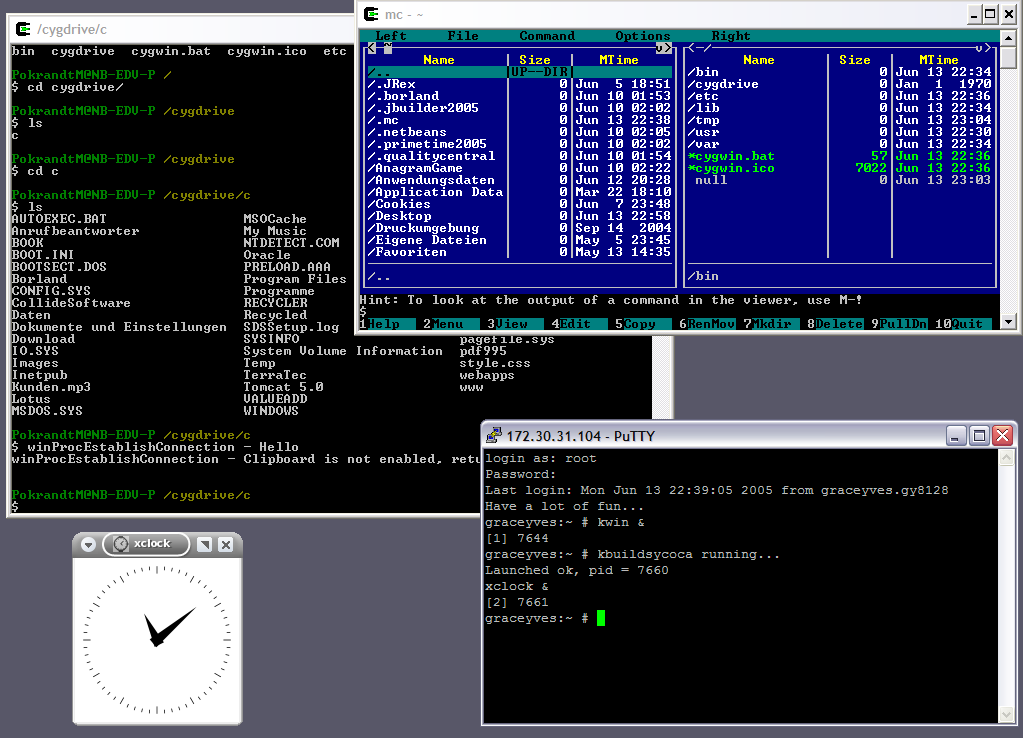Open the Options menu in Midnight Commander

pos(641,35)
